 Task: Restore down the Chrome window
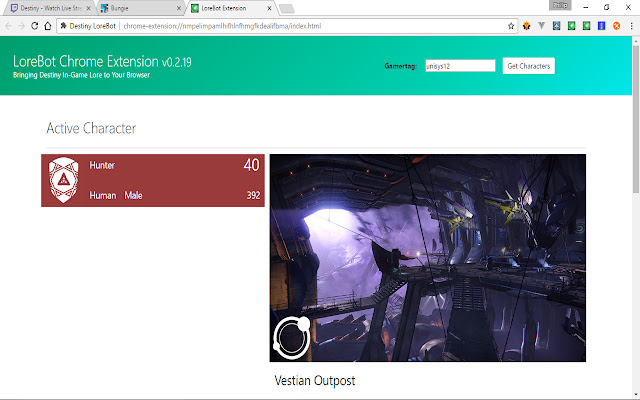pyautogui.click(x=607, y=7)
